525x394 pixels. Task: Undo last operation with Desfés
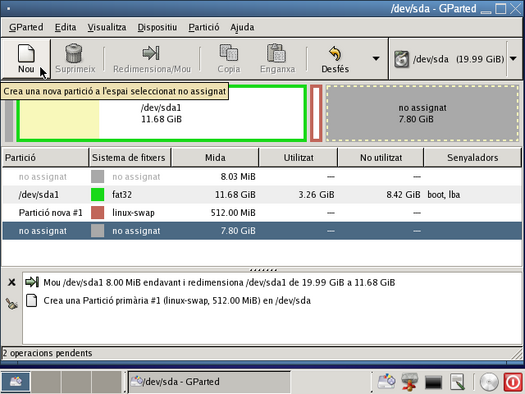pyautogui.click(x=335, y=60)
